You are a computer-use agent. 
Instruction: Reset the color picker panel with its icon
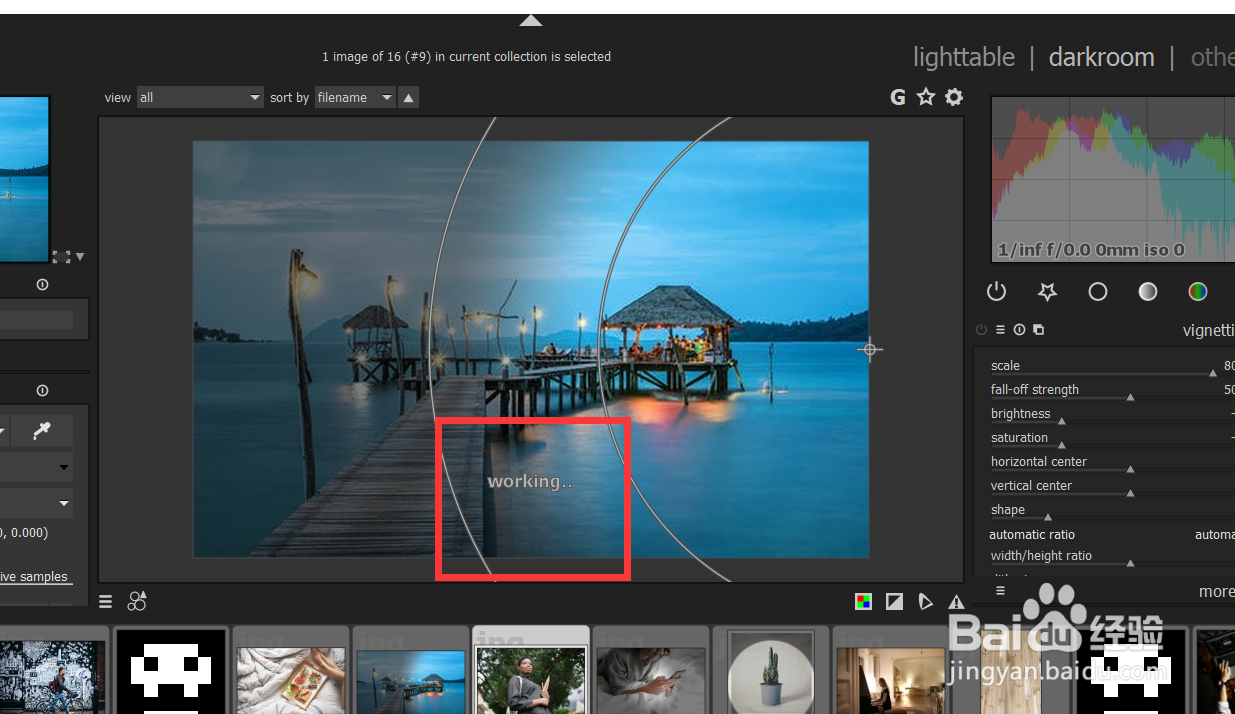pyautogui.click(x=42, y=391)
